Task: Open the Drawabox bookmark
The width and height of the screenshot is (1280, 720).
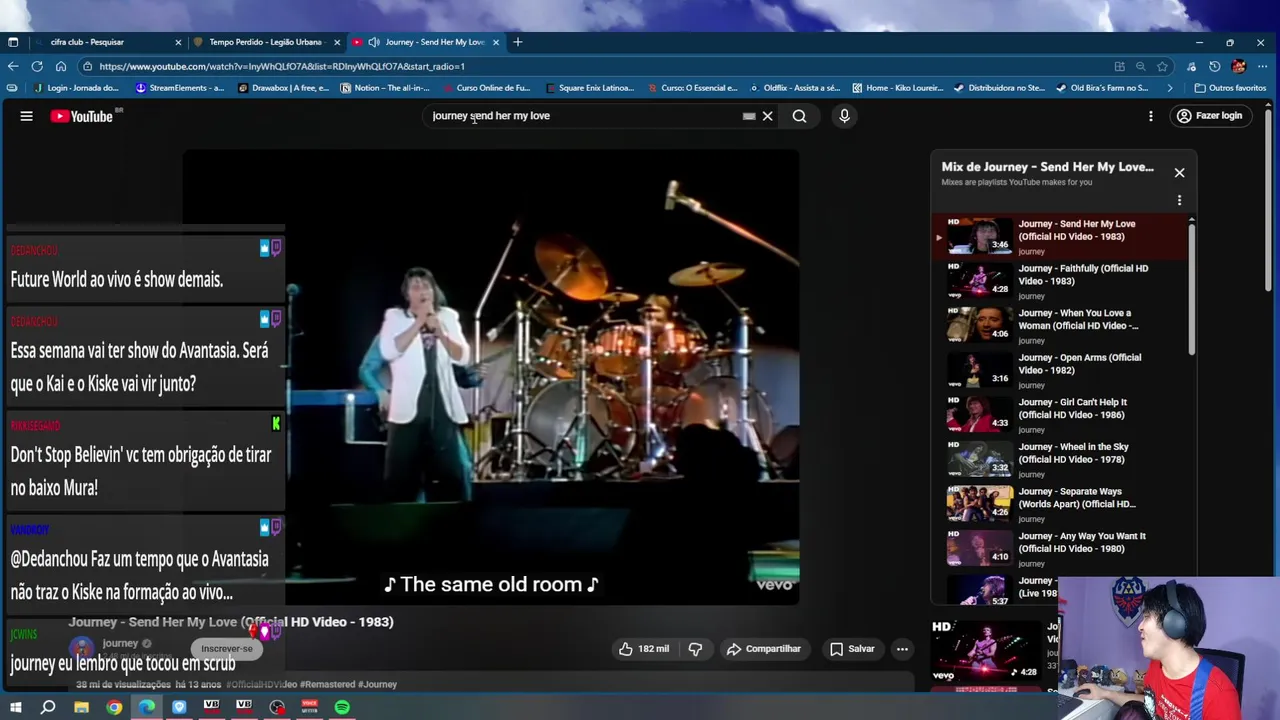Action: click(x=284, y=88)
